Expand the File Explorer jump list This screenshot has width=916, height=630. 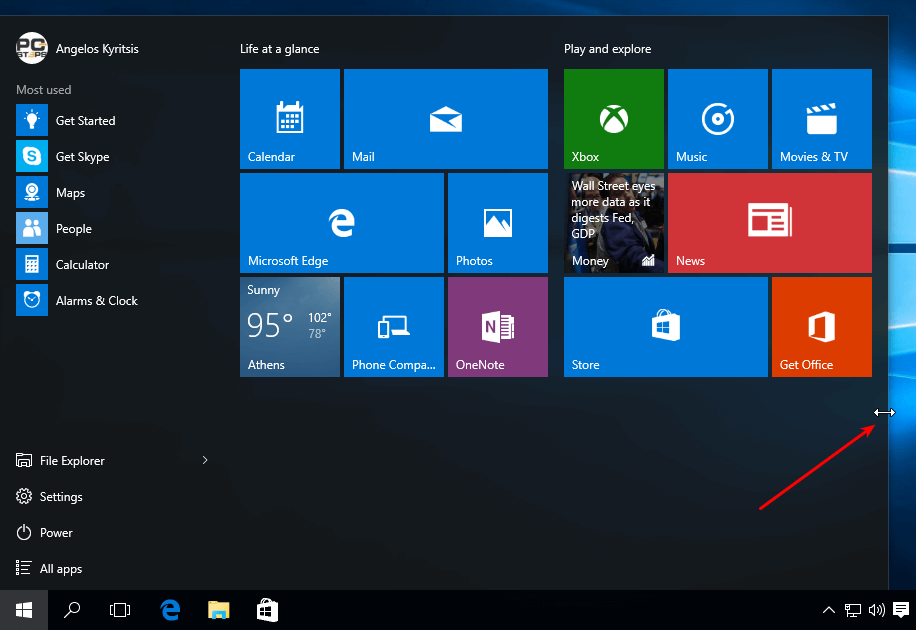click(204, 460)
